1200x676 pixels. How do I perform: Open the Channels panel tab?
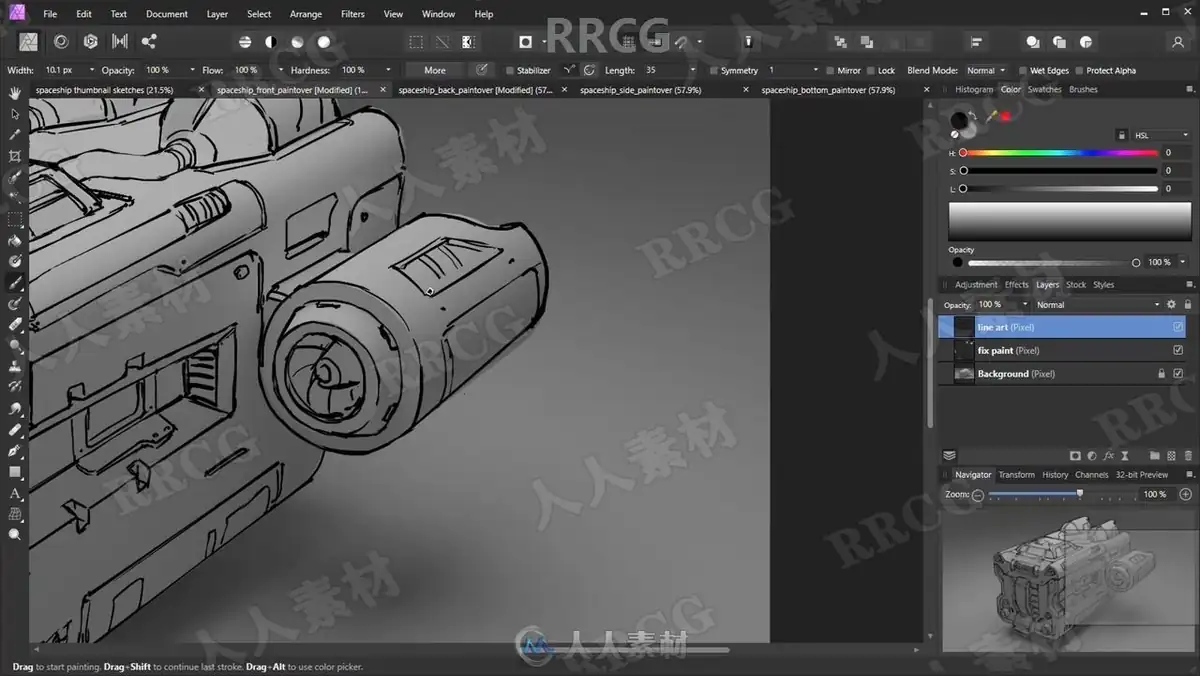pyautogui.click(x=1091, y=475)
